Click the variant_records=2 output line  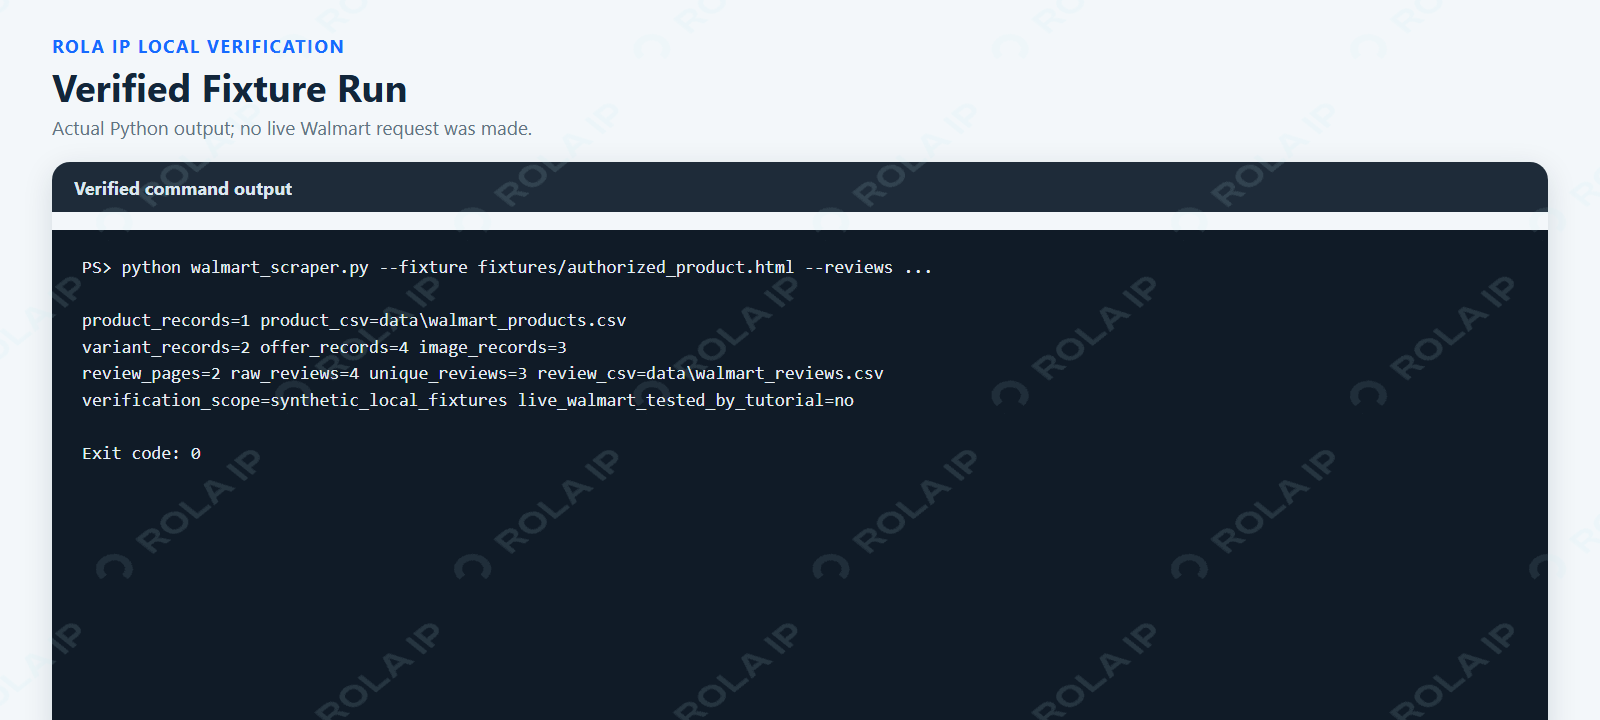324,347
